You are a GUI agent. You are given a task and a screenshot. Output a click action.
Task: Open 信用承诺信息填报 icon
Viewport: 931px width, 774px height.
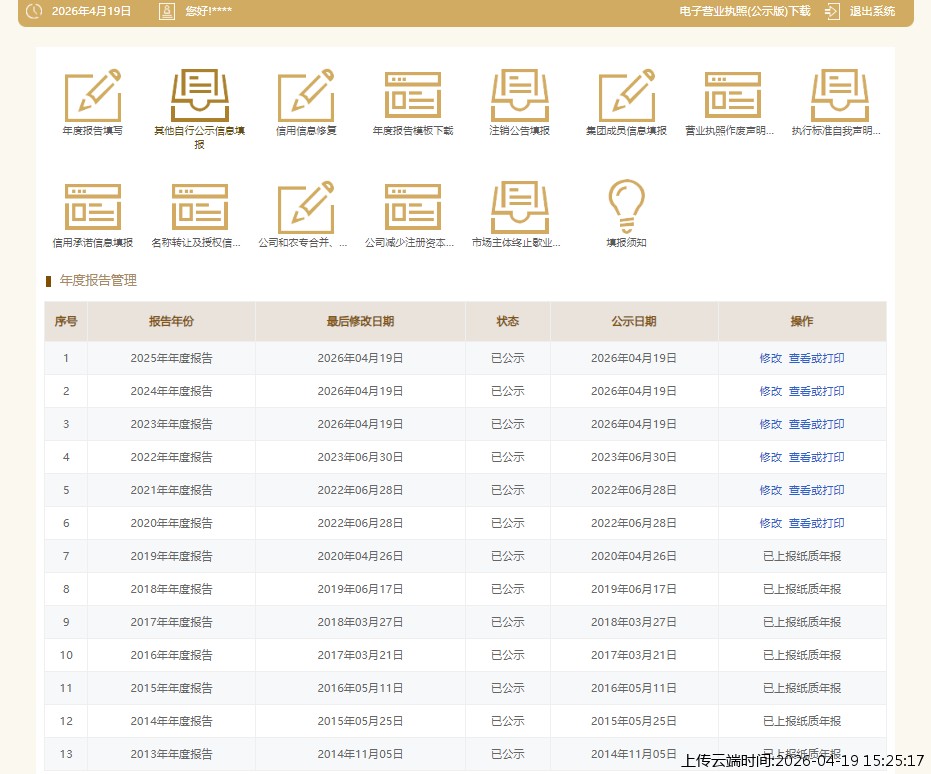pos(93,208)
